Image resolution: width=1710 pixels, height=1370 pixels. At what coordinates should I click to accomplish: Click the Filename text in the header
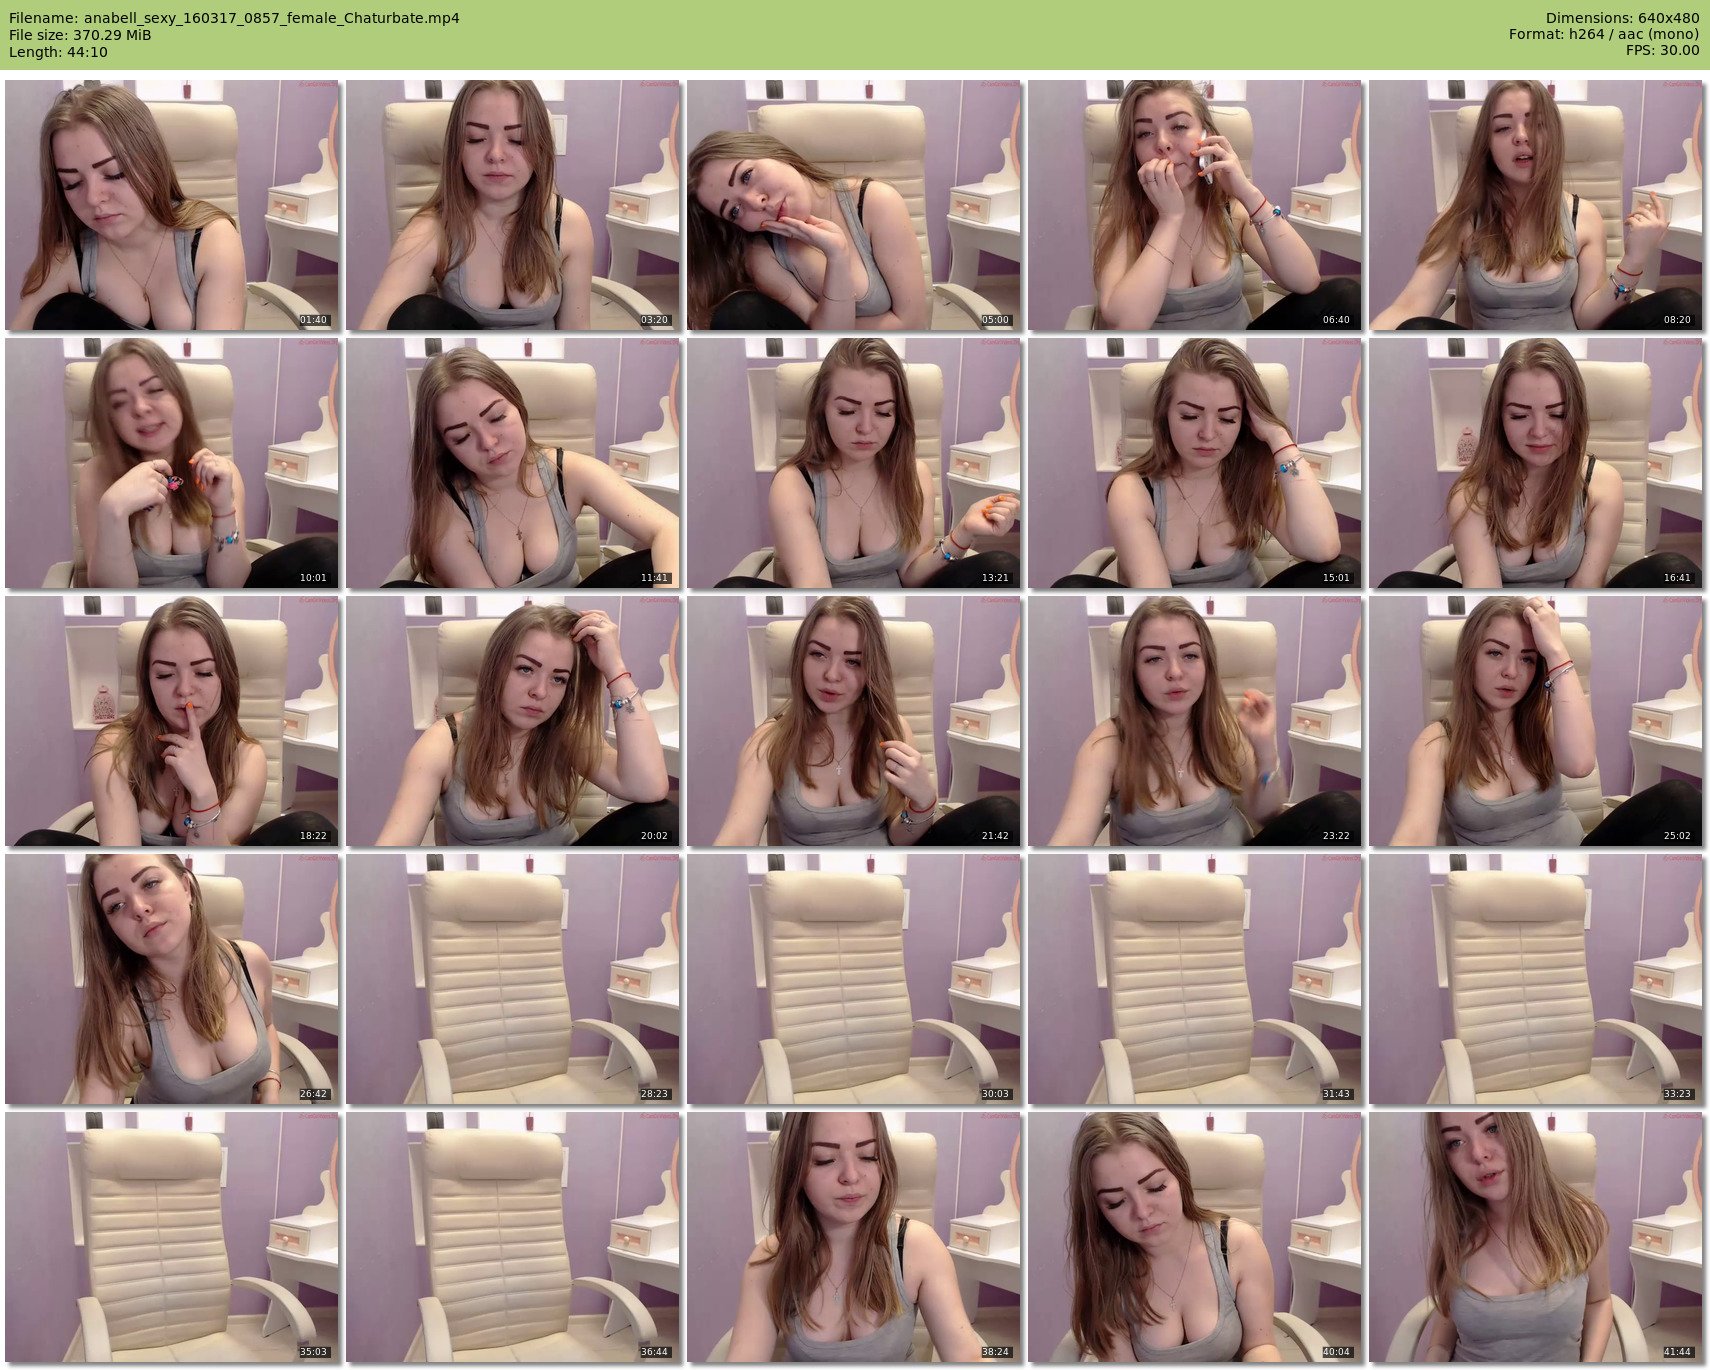tap(234, 18)
